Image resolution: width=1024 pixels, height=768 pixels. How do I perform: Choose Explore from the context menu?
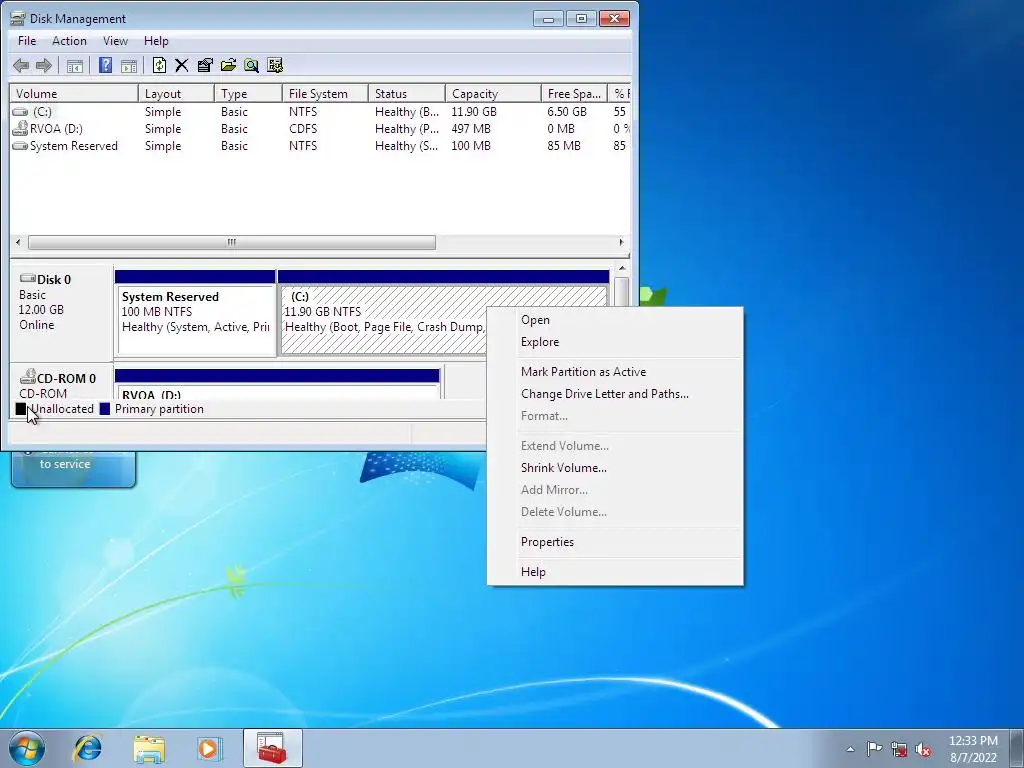(x=615, y=342)
